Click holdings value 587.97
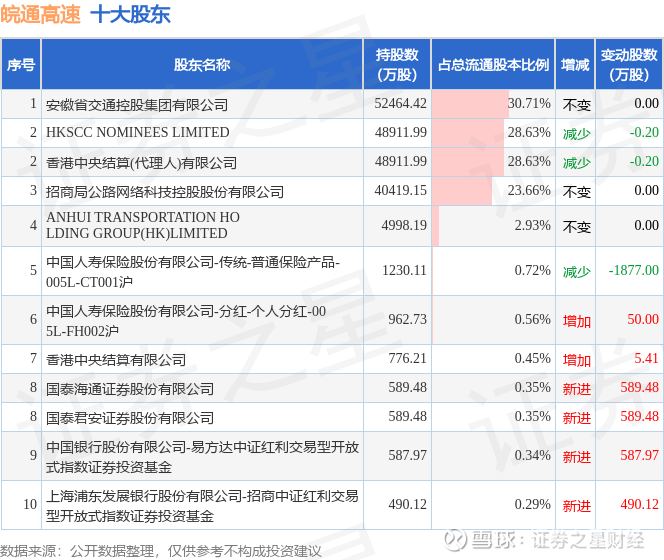Viewport: 664px width, 560px height. [x=407, y=455]
